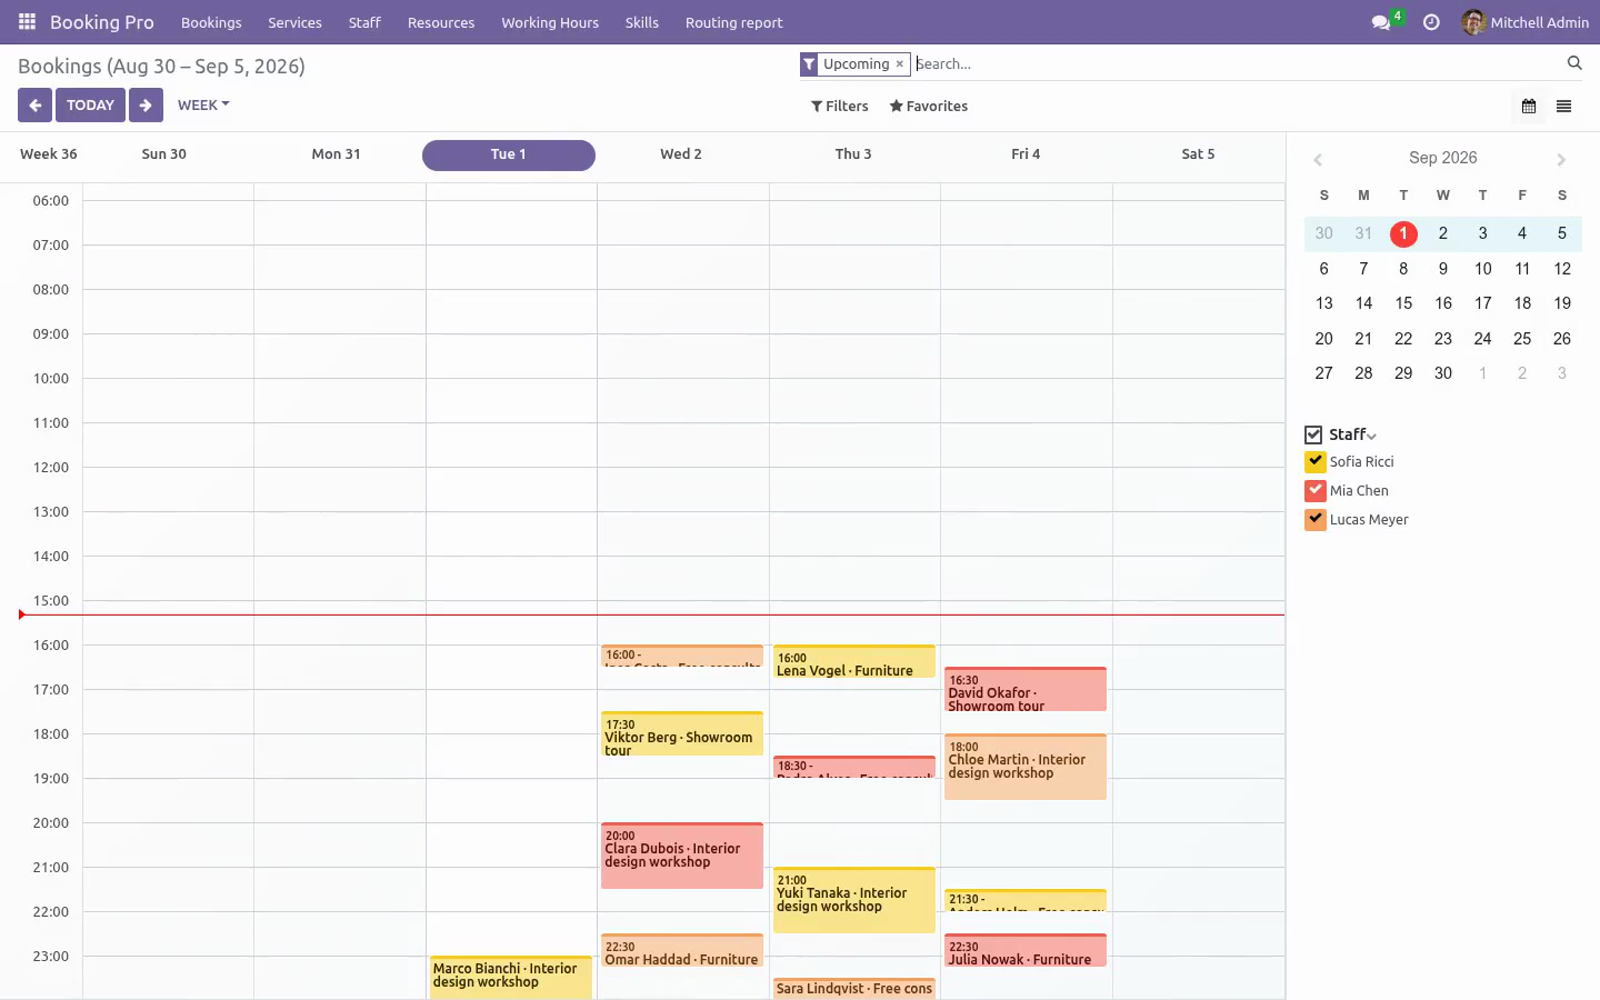Go to next month in mini calendar
Screen dimensions: 1600x1000
pyautogui.click(x=1561, y=160)
